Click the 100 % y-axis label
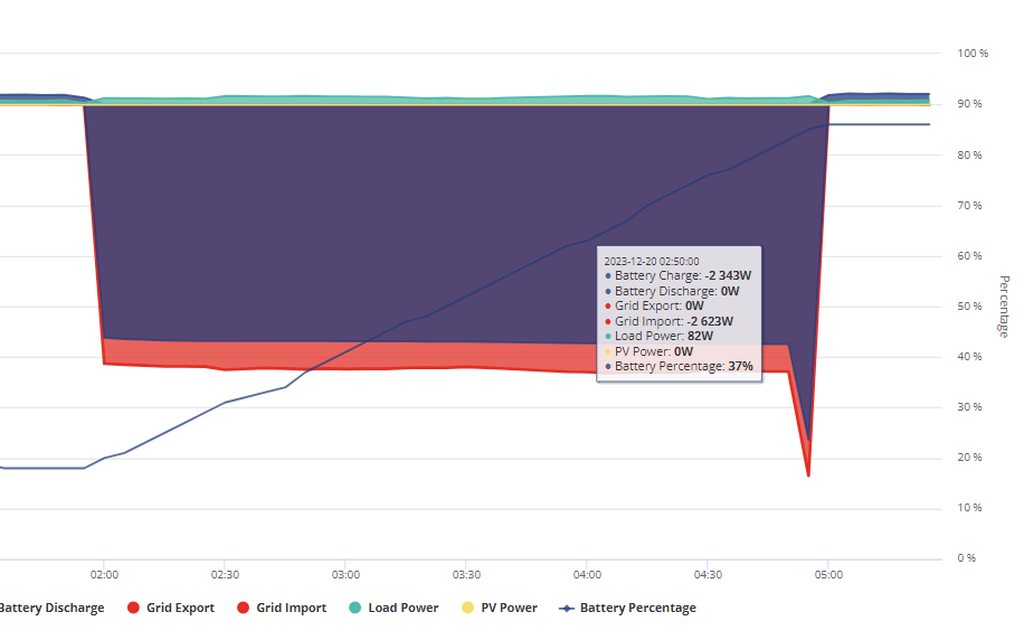 [x=972, y=53]
